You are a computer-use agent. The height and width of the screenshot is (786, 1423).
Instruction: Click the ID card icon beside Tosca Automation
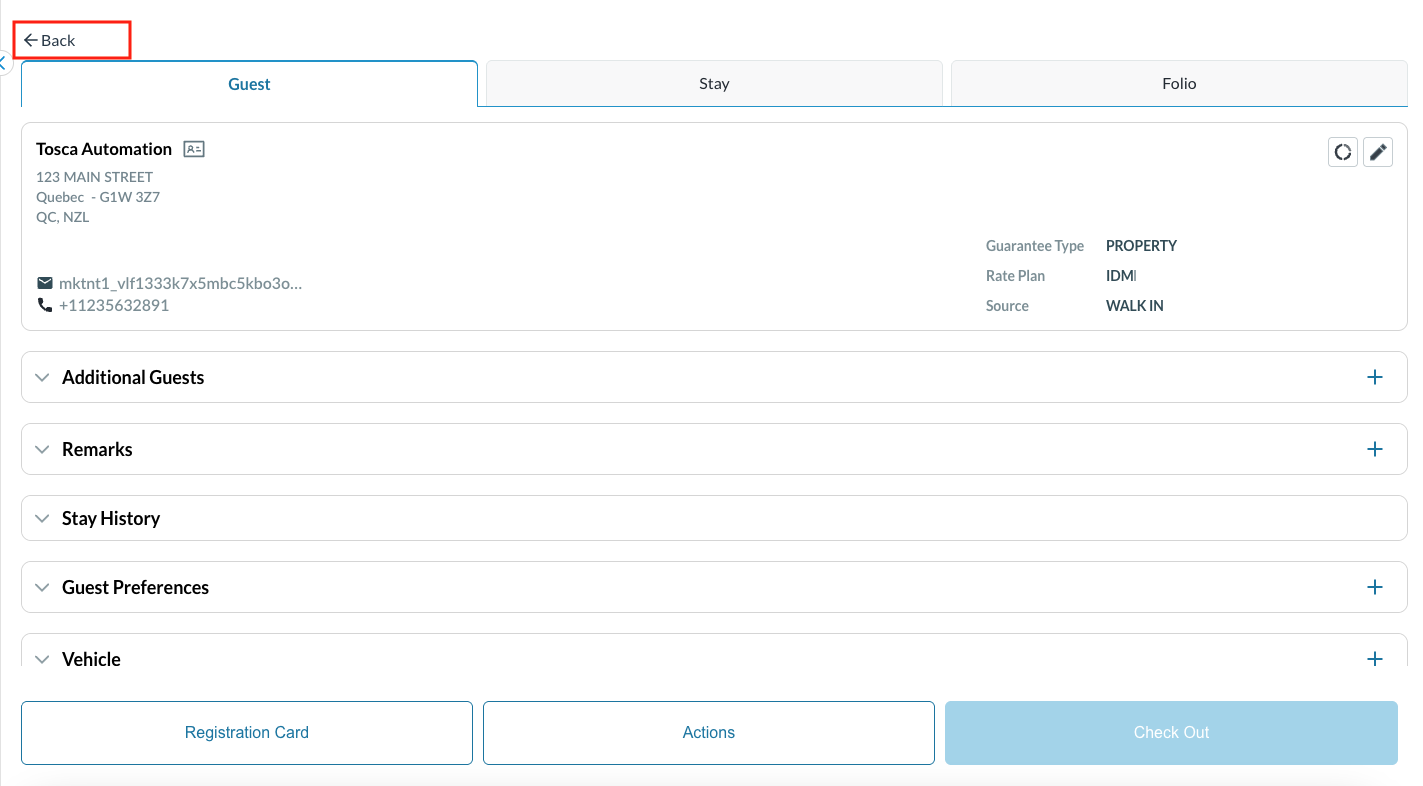[x=194, y=148]
